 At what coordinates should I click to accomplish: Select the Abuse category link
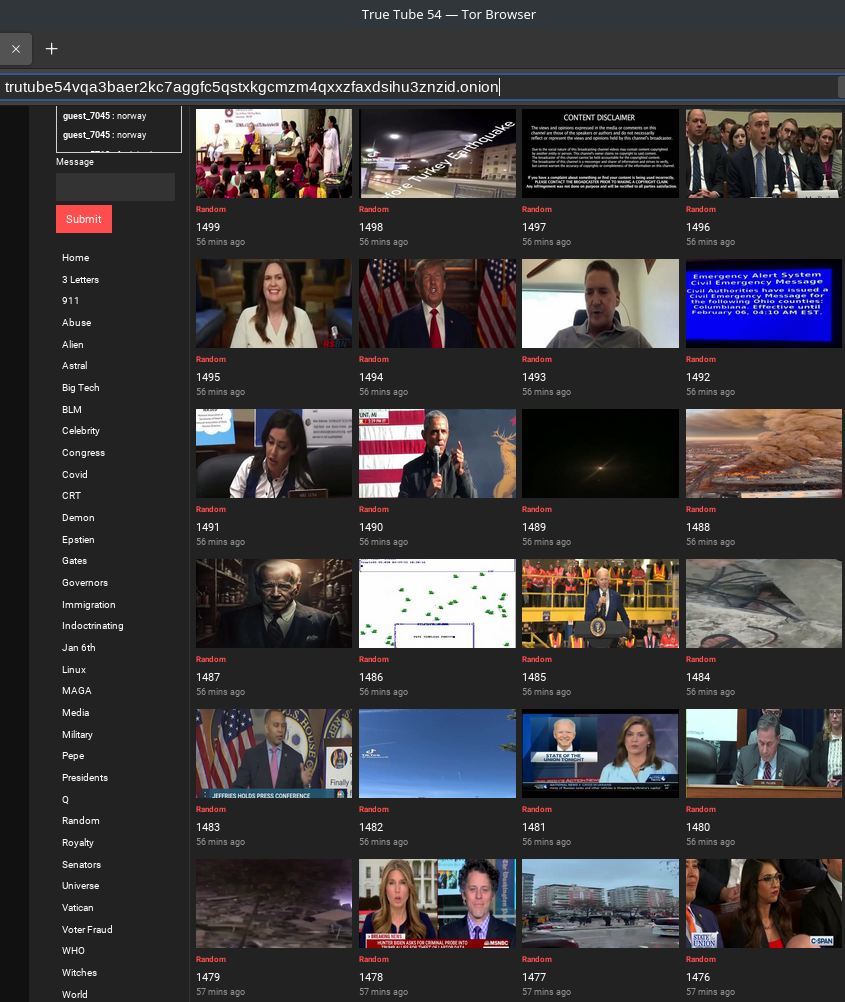click(77, 323)
